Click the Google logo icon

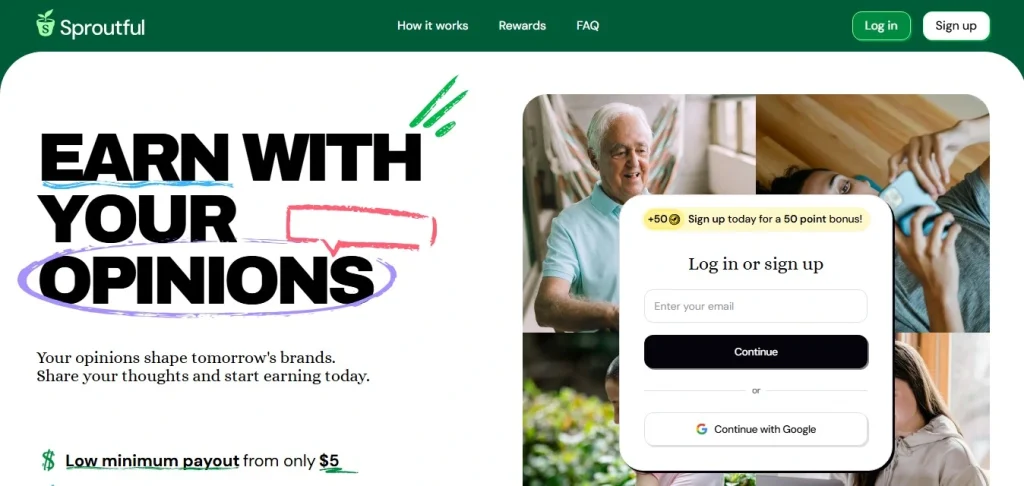[x=701, y=429]
